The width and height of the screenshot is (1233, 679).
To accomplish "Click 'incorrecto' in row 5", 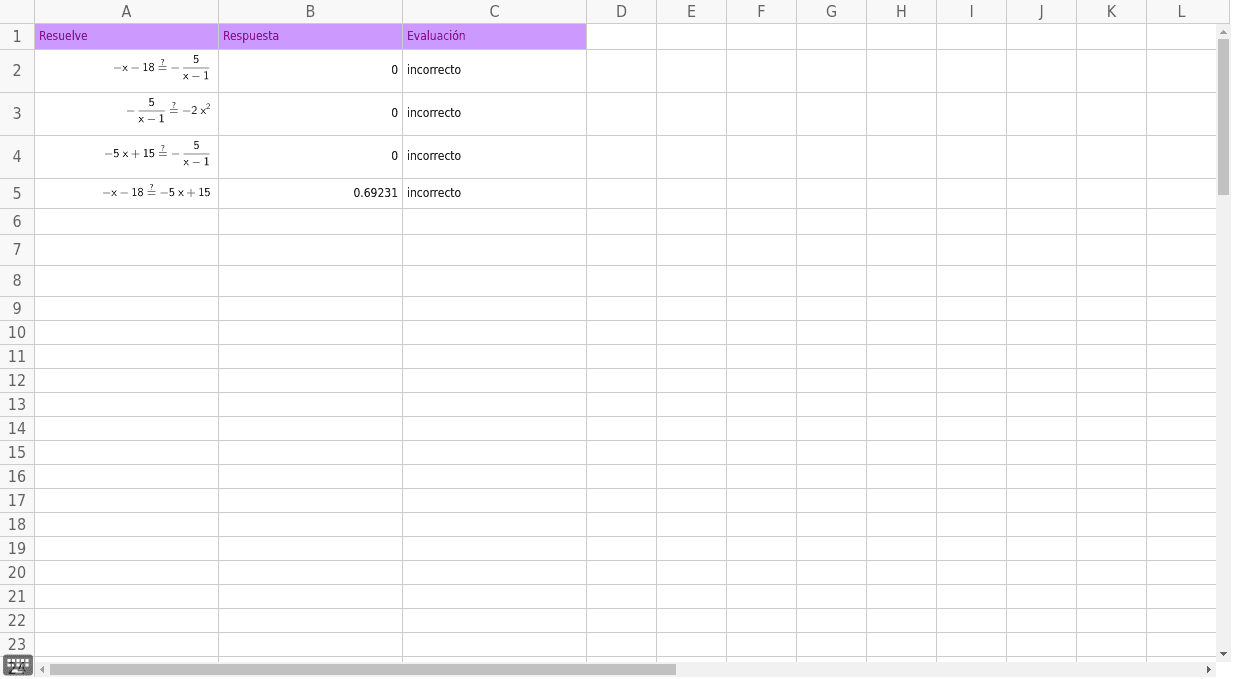I will pos(434,193).
